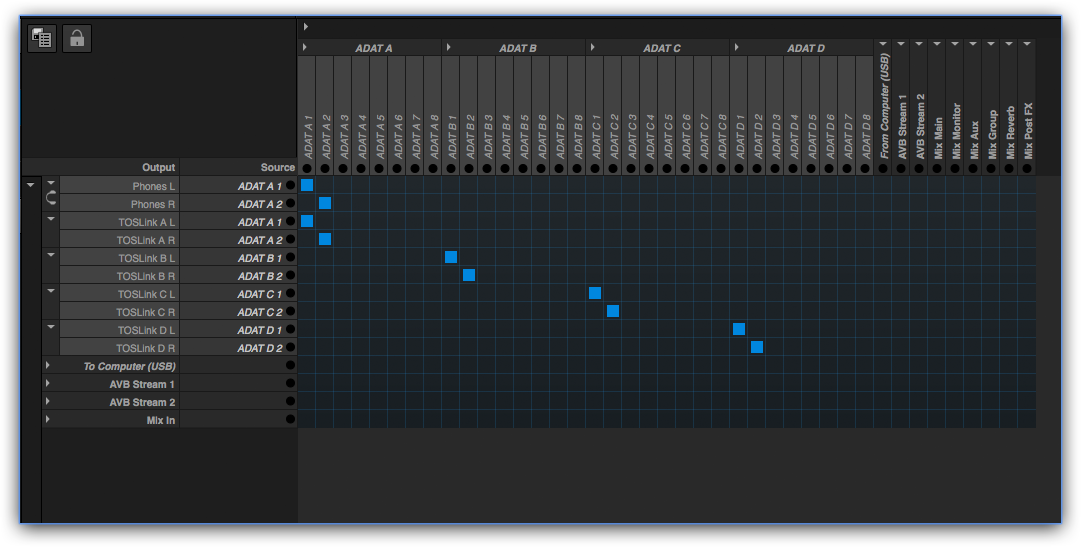
Task: Click the ADAT B group header
Action: pyautogui.click(x=518, y=48)
